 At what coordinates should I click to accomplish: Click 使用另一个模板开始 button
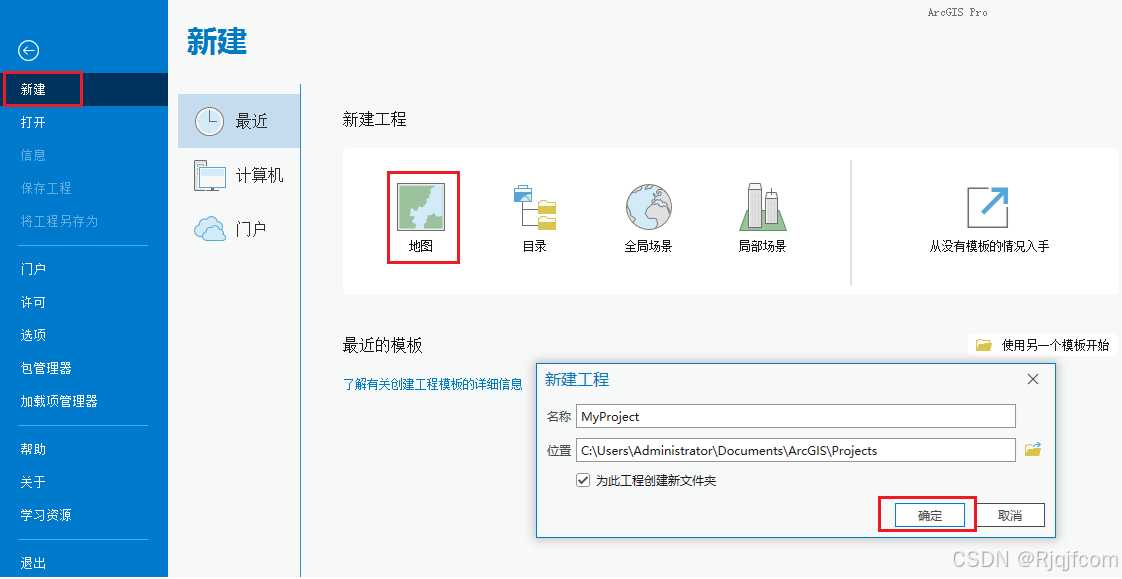[1043, 345]
